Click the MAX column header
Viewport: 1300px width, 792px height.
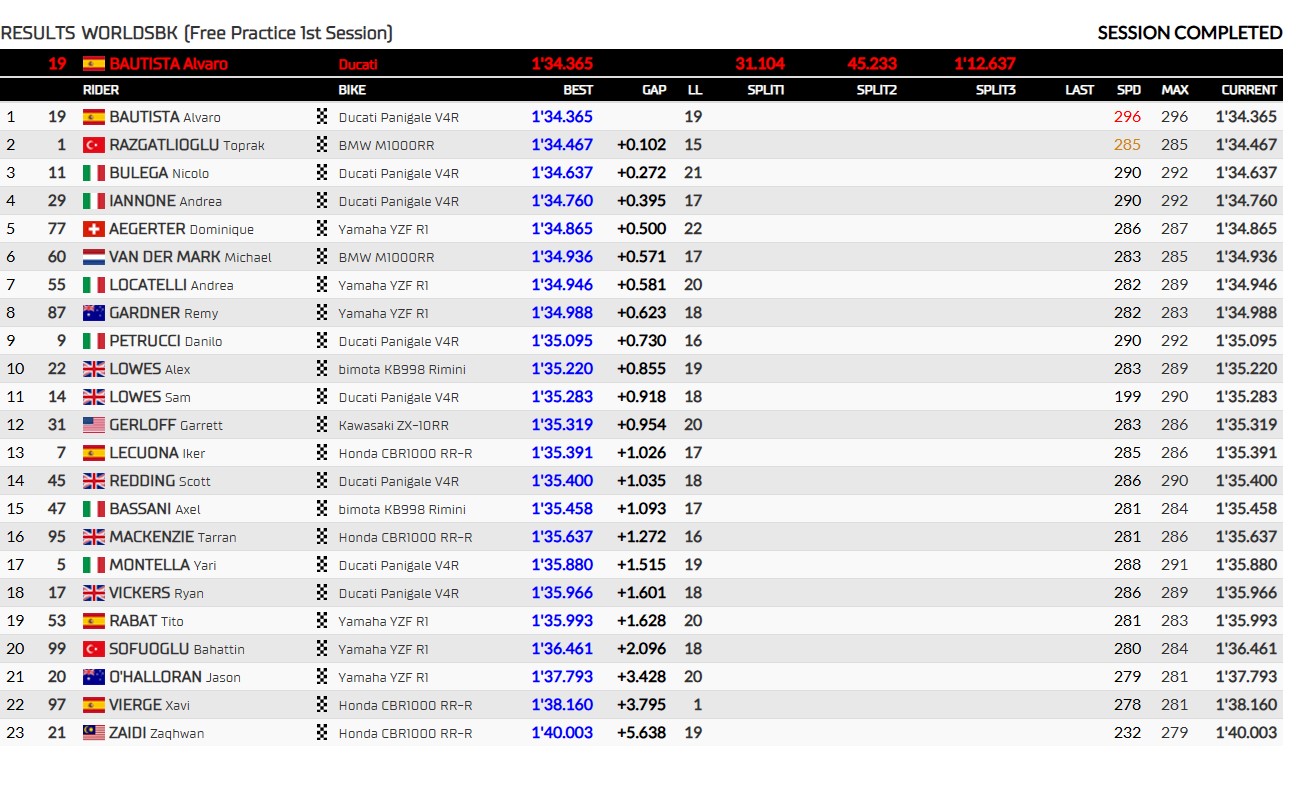coord(1175,90)
